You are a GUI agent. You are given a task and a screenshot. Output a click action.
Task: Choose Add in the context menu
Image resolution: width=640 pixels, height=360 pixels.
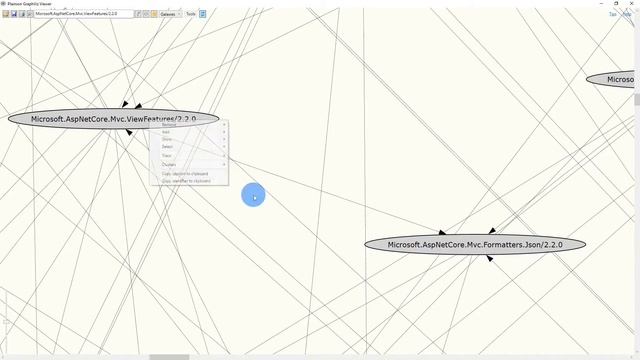(190, 132)
